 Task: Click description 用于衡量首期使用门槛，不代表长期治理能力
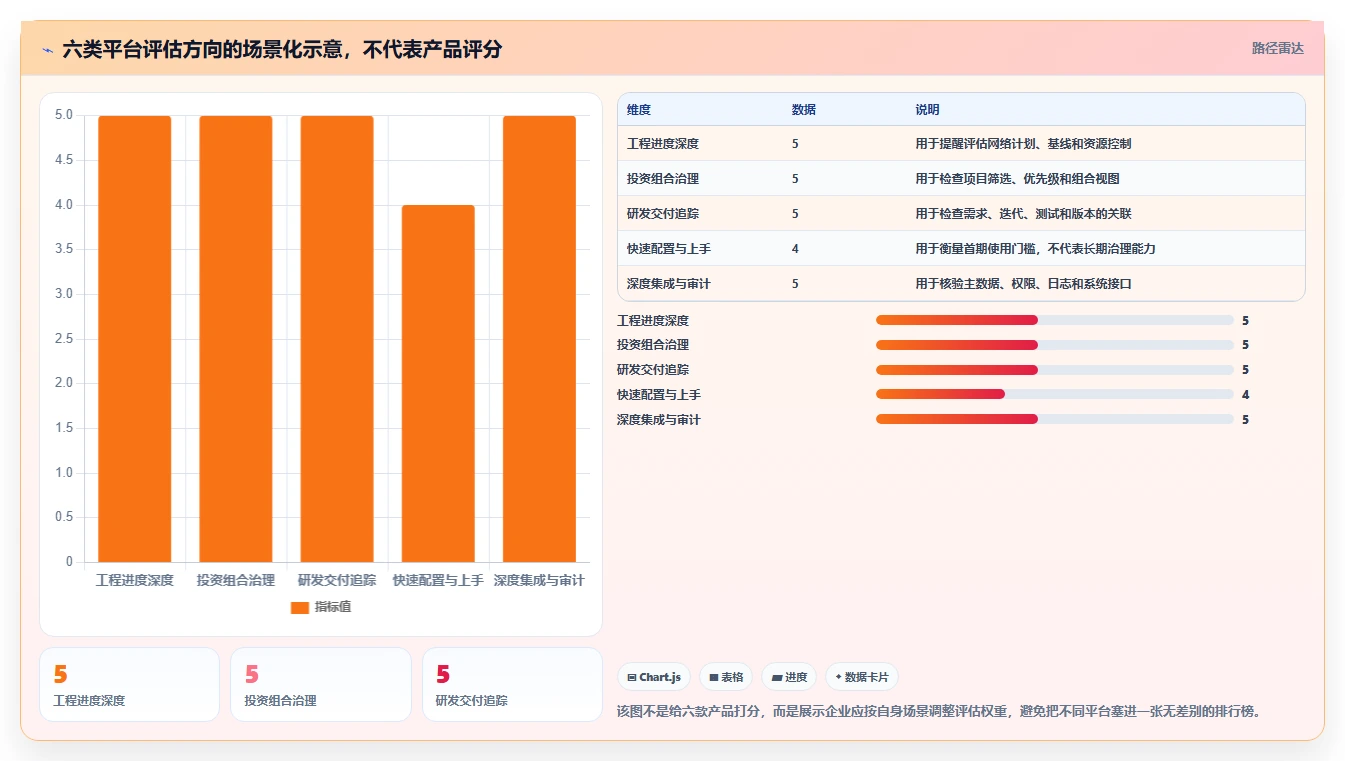[x=1035, y=249]
